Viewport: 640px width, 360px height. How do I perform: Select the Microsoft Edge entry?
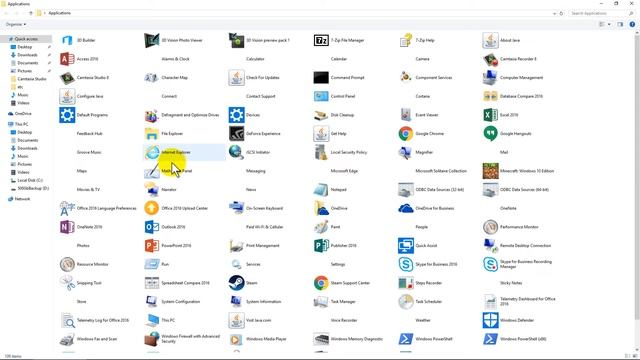(344, 171)
